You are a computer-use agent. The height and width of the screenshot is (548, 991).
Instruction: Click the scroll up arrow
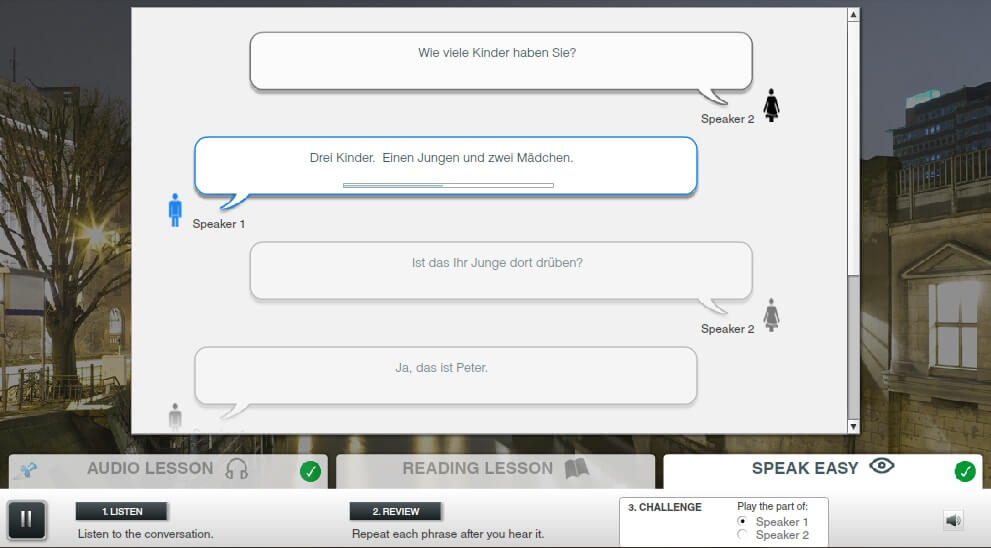[x=853, y=15]
